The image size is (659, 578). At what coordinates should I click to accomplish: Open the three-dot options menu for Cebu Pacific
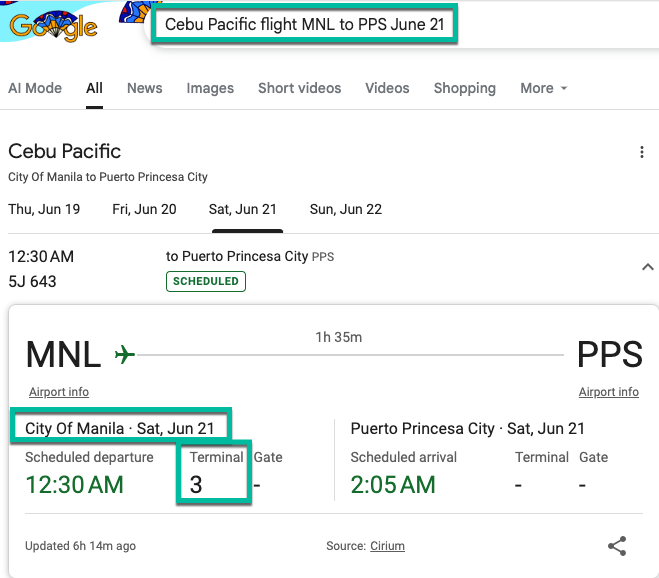(x=642, y=152)
